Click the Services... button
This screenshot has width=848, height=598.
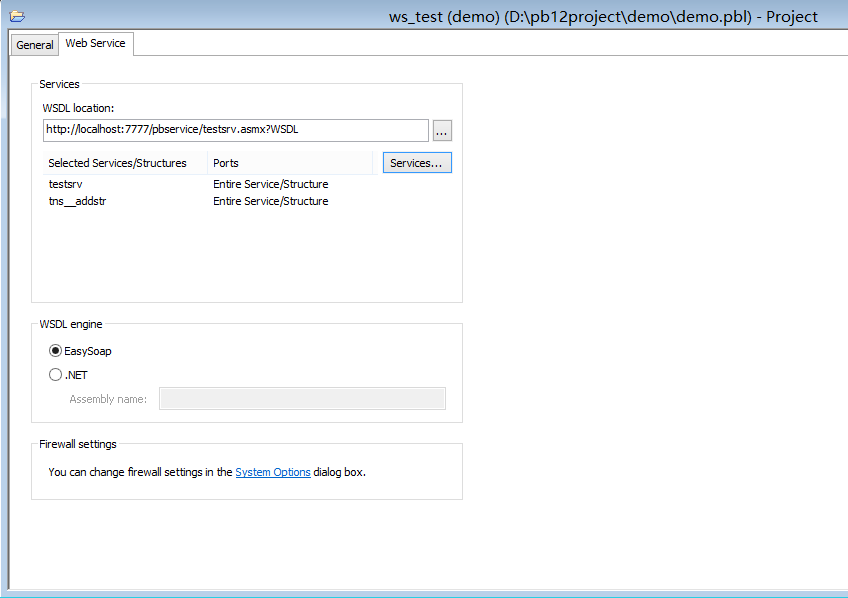(416, 162)
